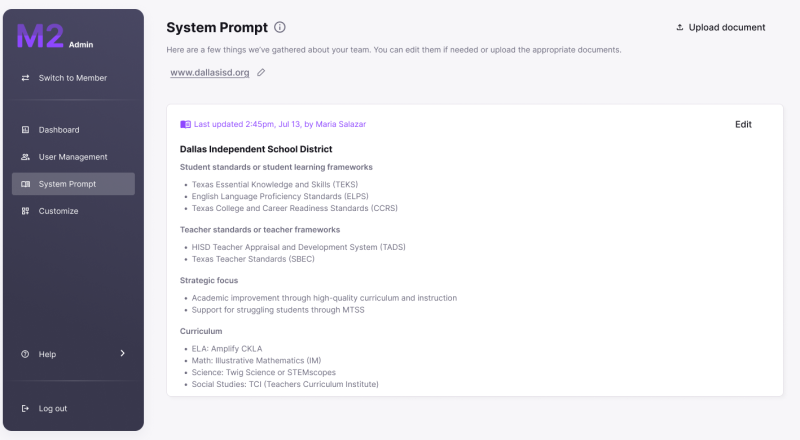The height and width of the screenshot is (440, 800).
Task: Click the M2 logo in sidebar
Action: tap(40, 37)
